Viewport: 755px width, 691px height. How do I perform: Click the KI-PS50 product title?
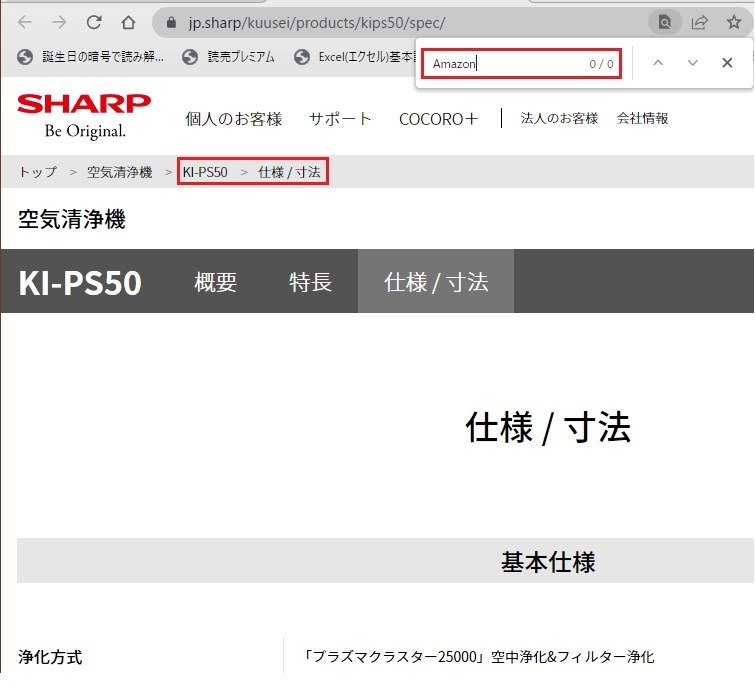[80, 282]
